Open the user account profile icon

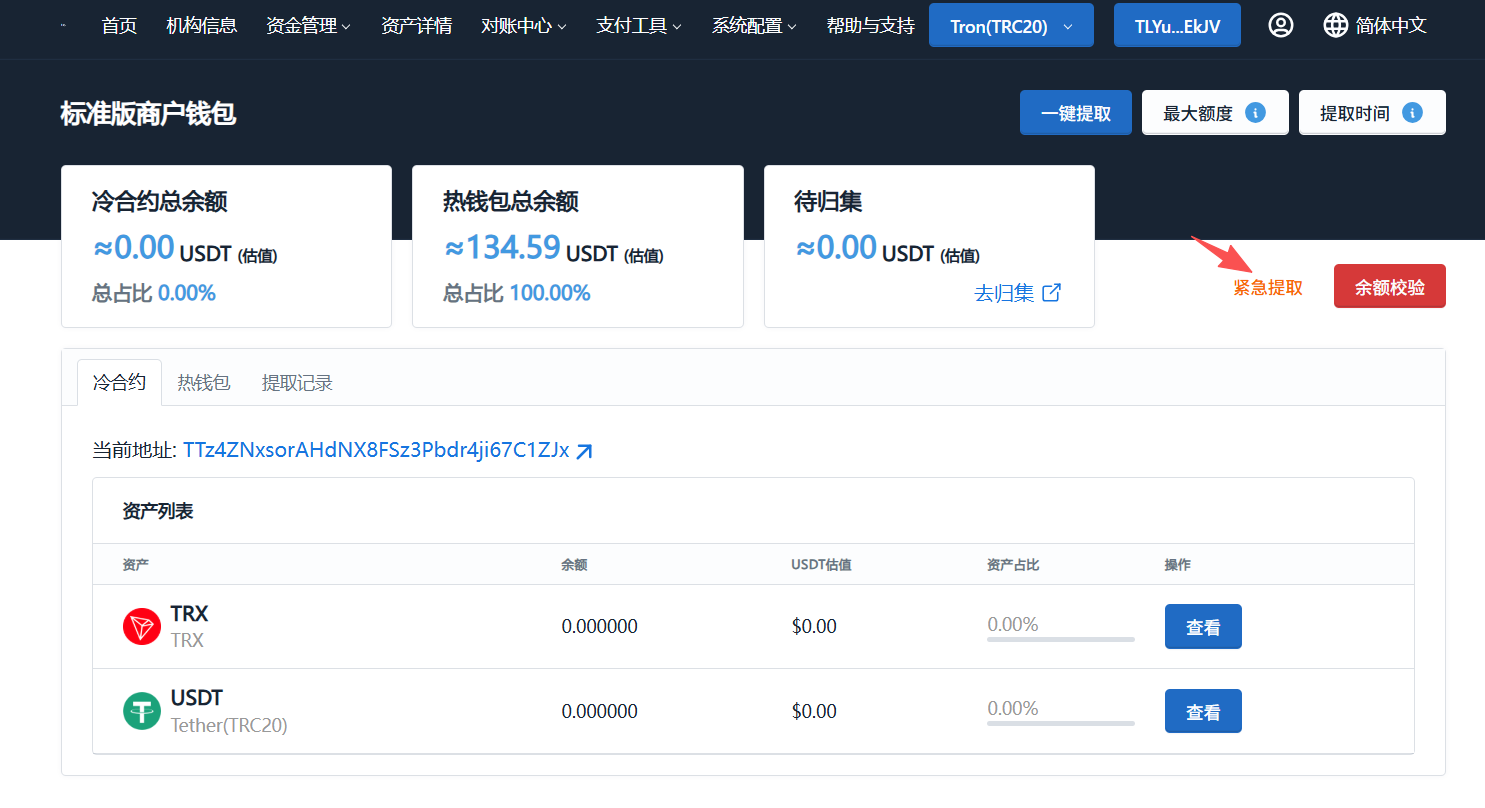pos(1280,25)
